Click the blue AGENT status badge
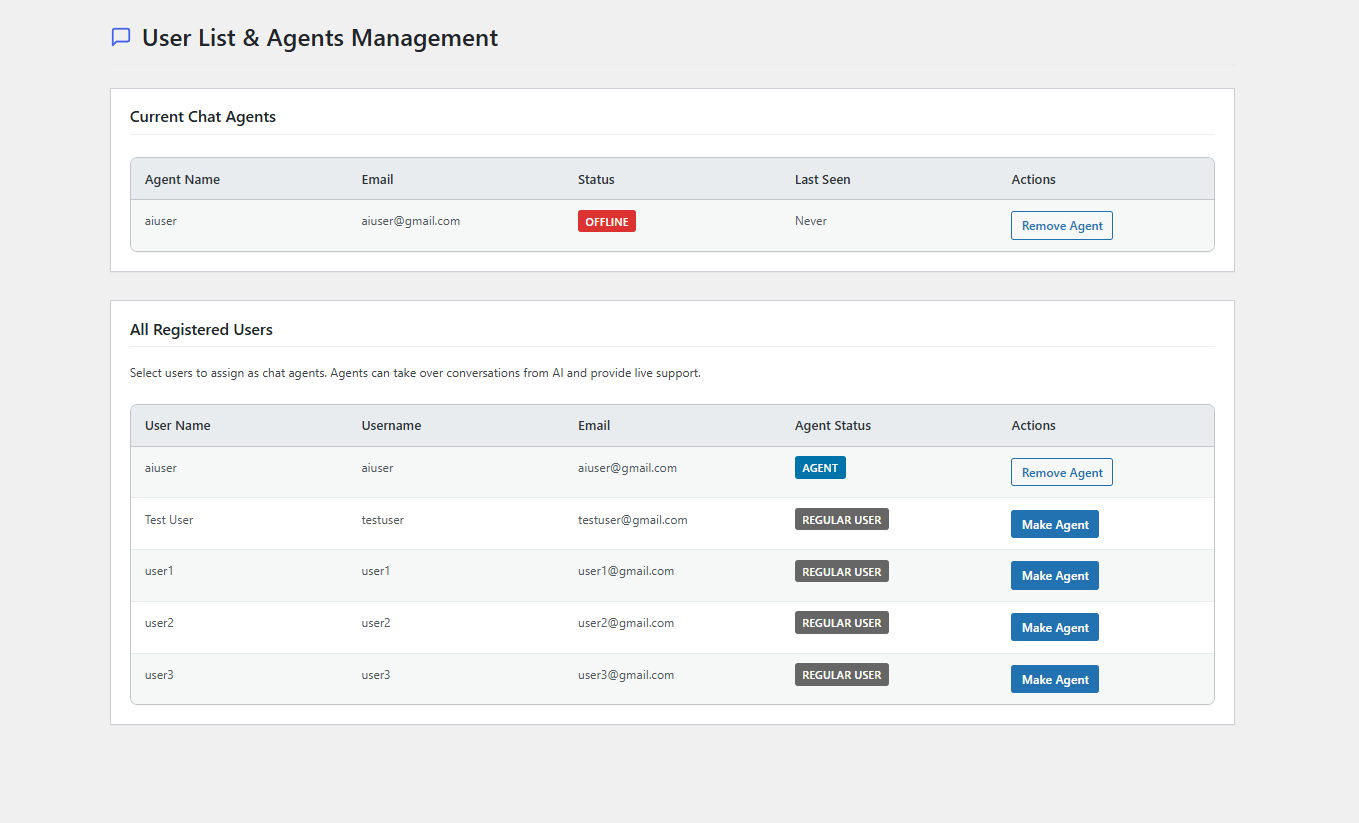The height and width of the screenshot is (823, 1359). pos(820,467)
